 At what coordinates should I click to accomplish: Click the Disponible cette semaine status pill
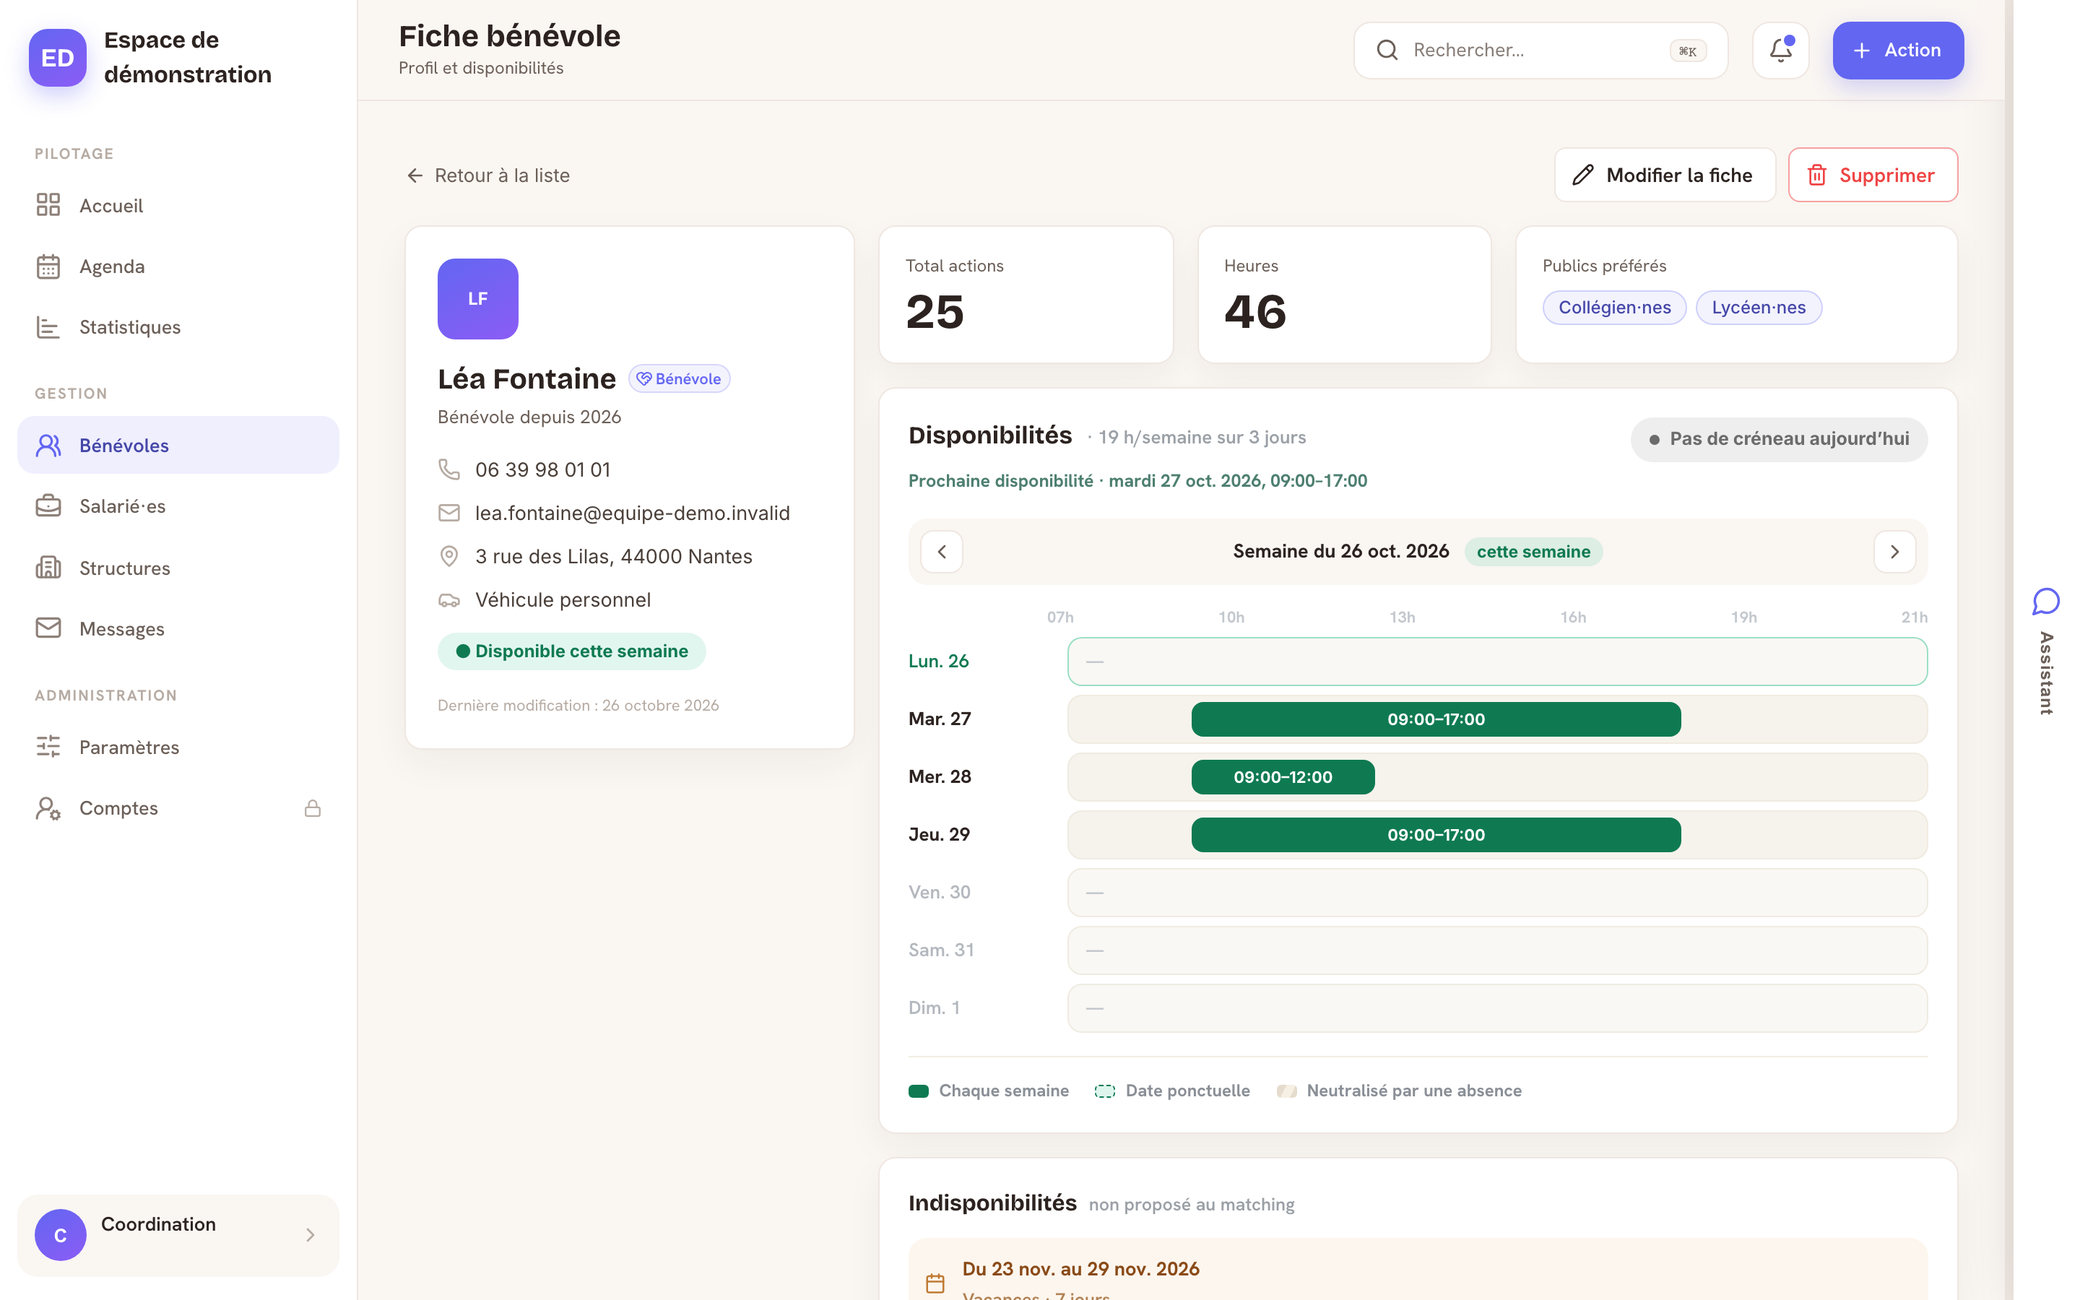tap(571, 651)
